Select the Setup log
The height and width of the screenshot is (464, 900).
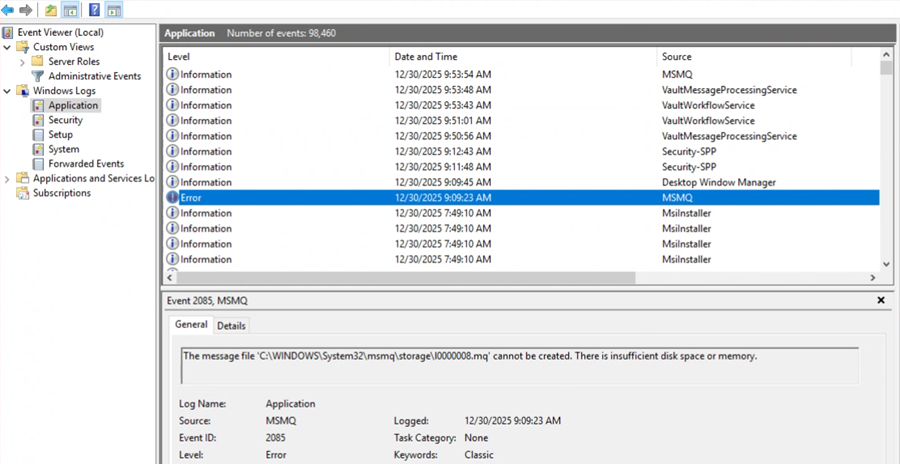[x=60, y=134]
